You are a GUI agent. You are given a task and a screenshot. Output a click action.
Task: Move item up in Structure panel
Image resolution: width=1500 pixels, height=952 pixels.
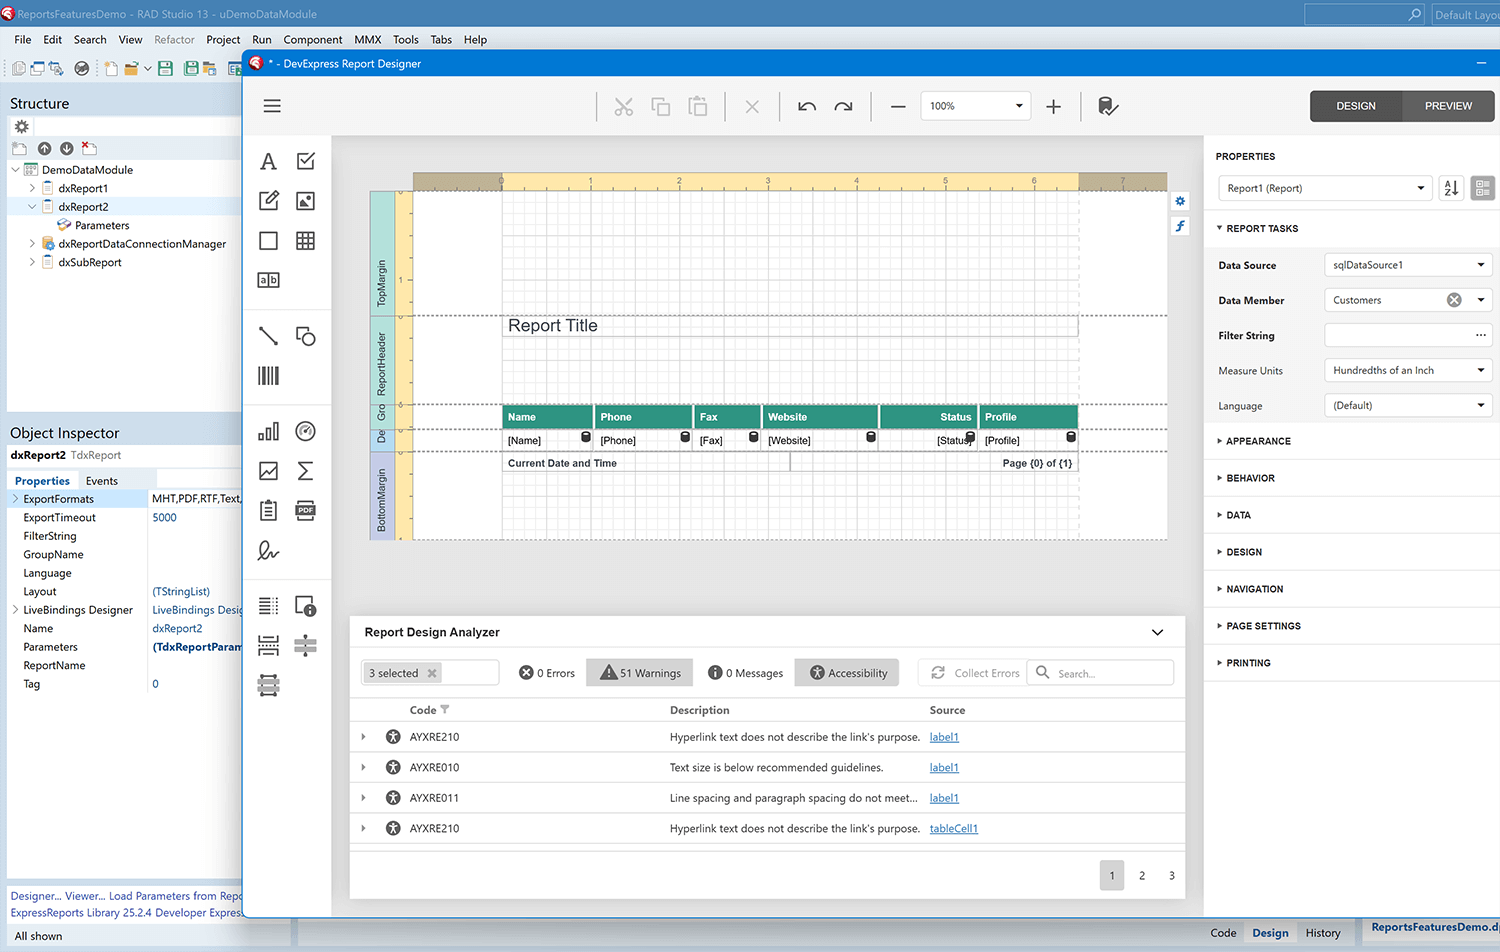tap(44, 148)
